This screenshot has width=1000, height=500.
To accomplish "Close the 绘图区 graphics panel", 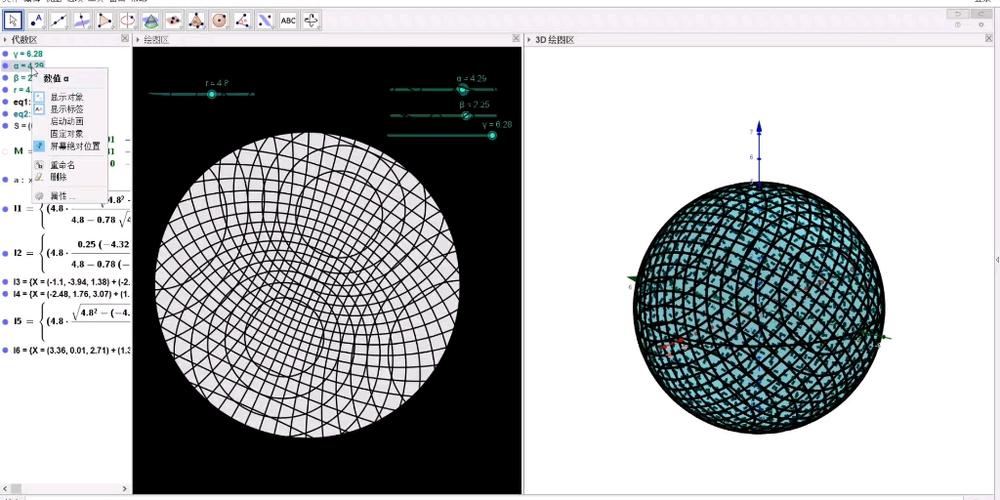I will (x=516, y=39).
